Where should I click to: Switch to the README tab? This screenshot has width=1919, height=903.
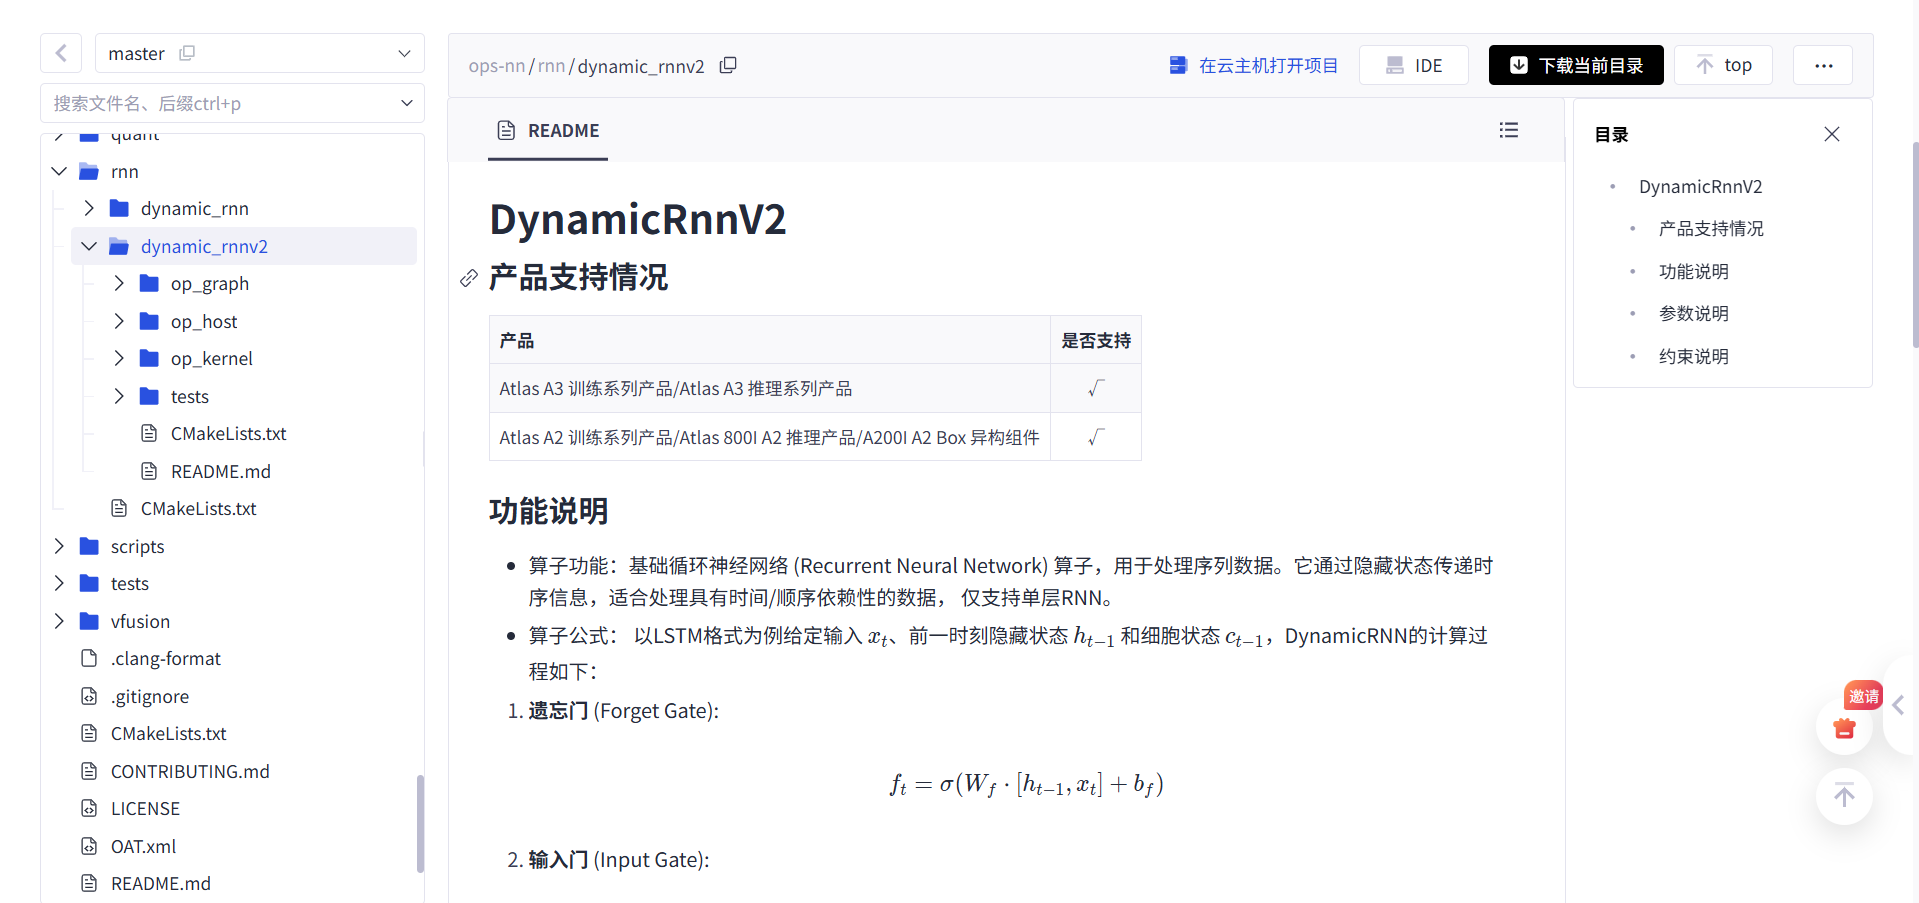click(548, 130)
